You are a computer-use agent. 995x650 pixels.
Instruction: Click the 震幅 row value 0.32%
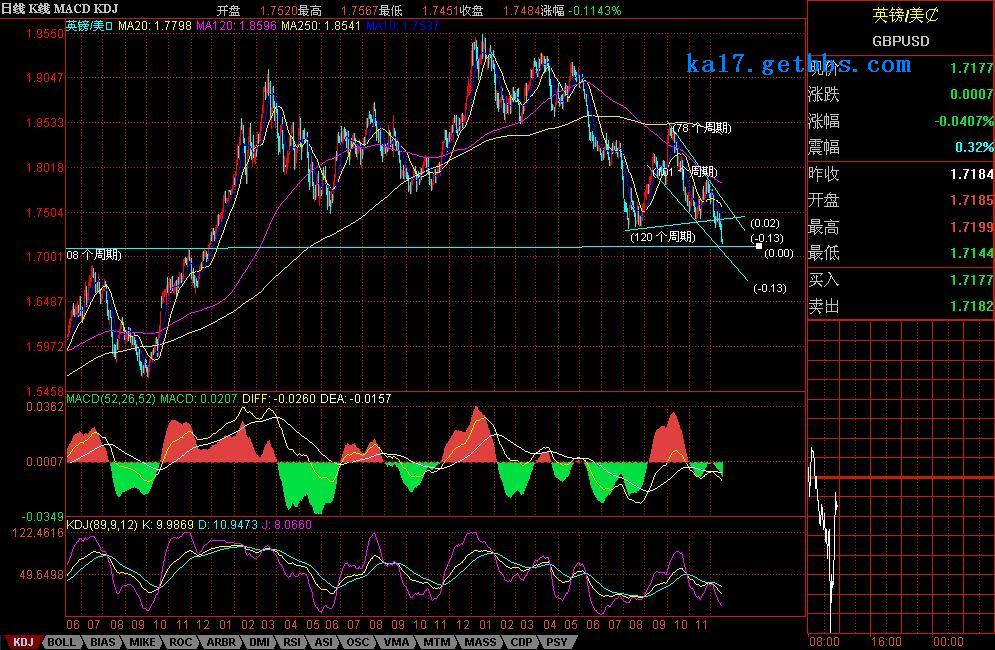(x=974, y=148)
